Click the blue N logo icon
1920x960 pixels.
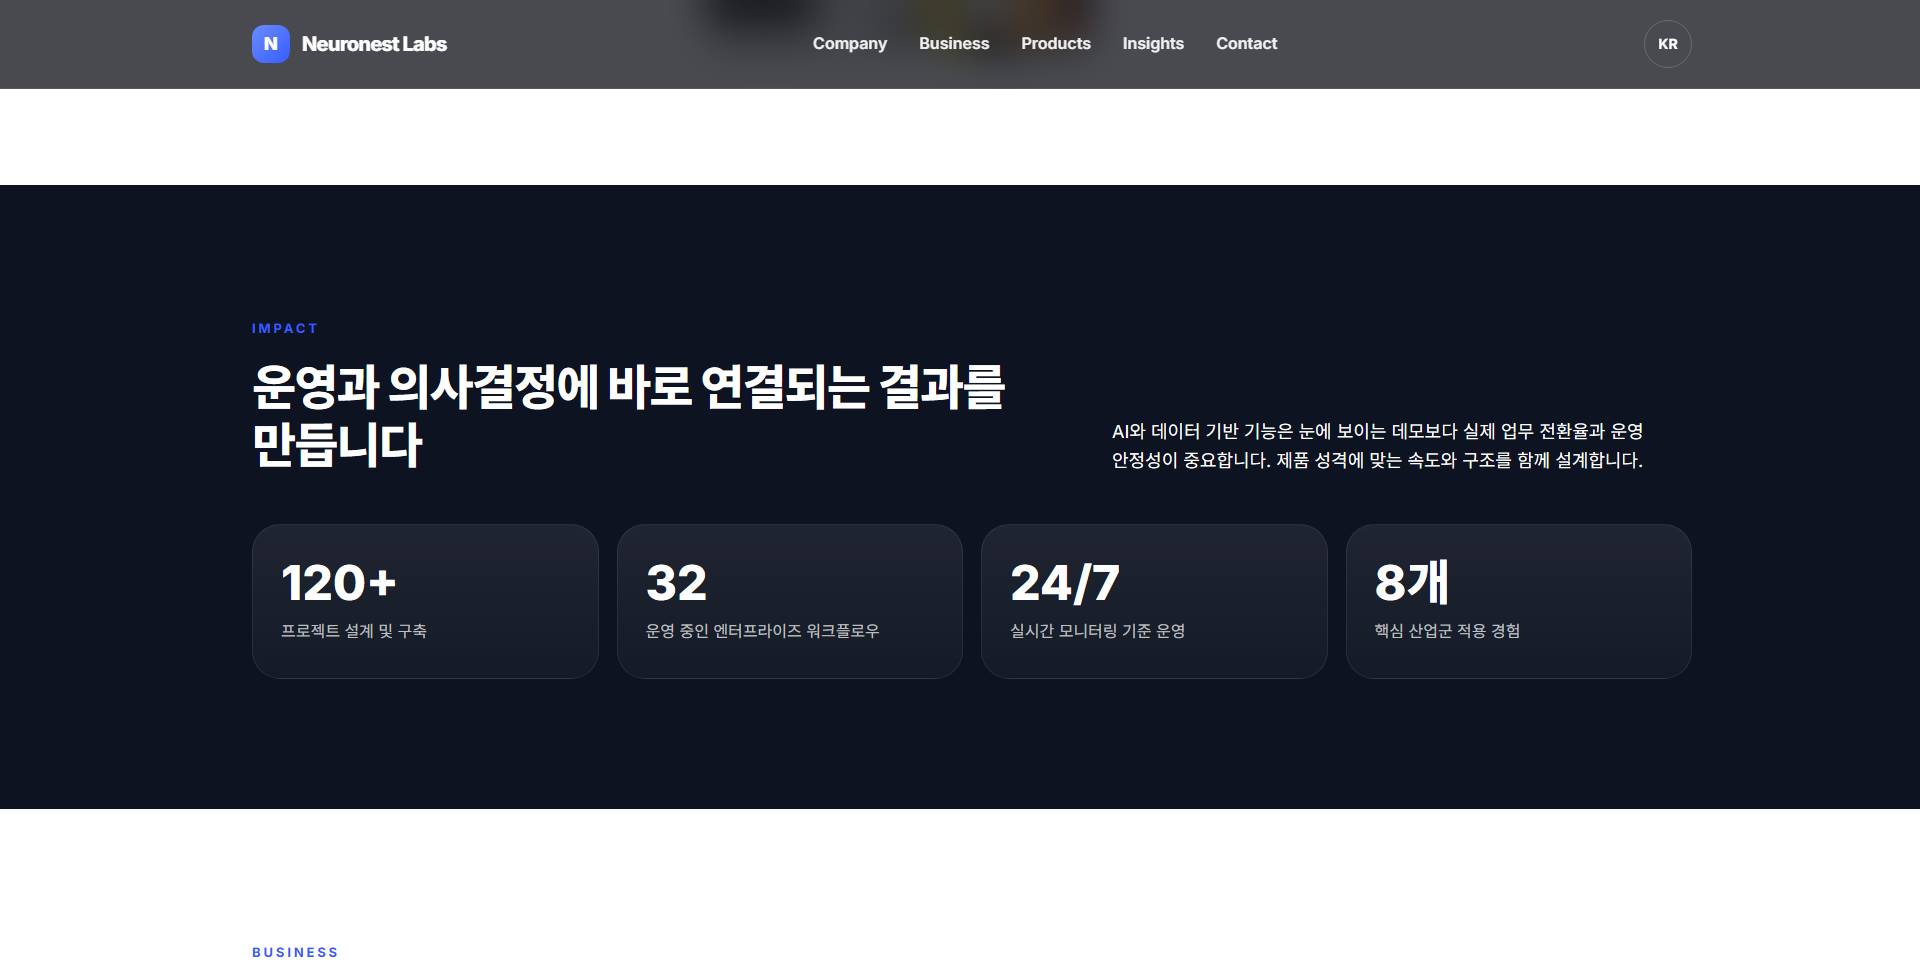[x=270, y=44]
